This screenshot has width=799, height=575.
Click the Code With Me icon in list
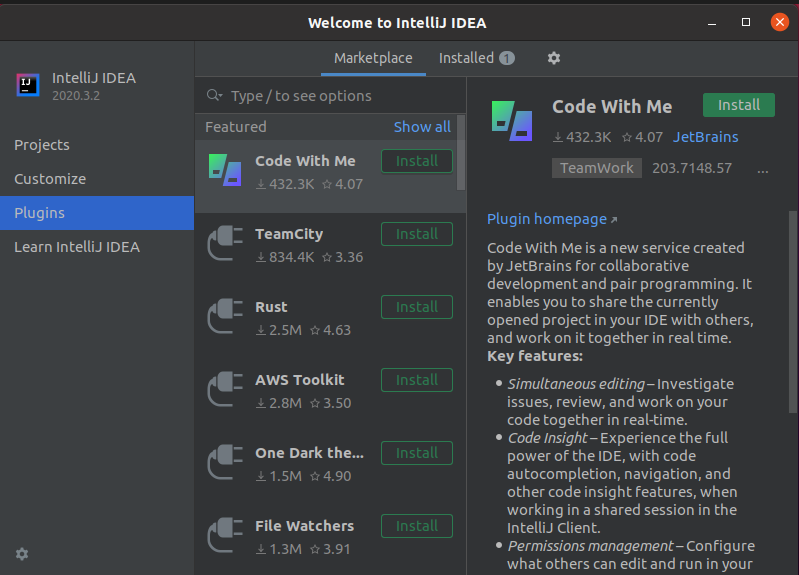click(x=225, y=170)
